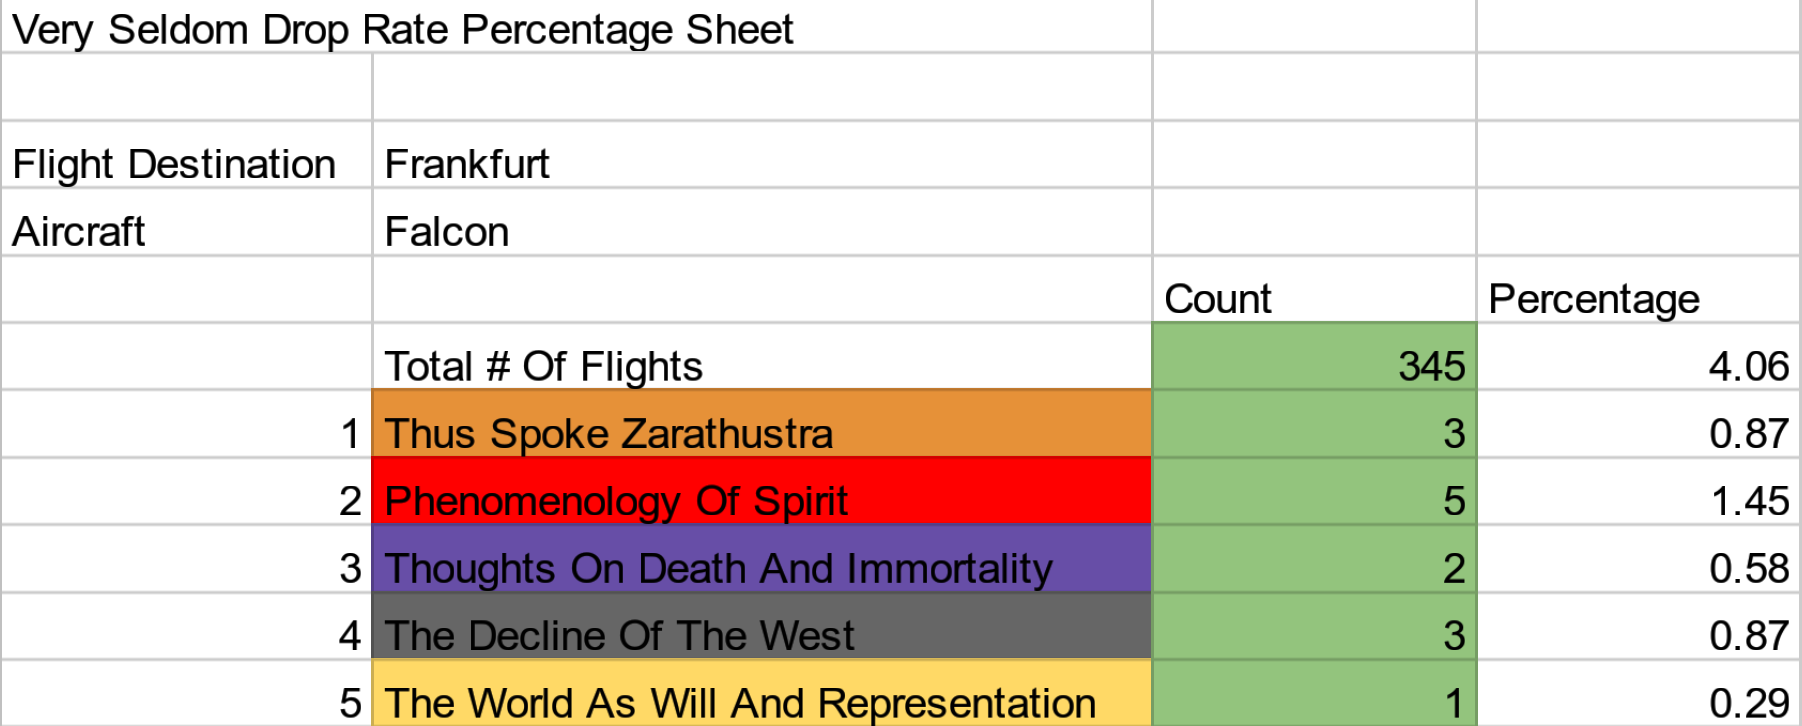The width and height of the screenshot is (1802, 726).
Task: Select row number 4 cell
Action: [x=186, y=635]
